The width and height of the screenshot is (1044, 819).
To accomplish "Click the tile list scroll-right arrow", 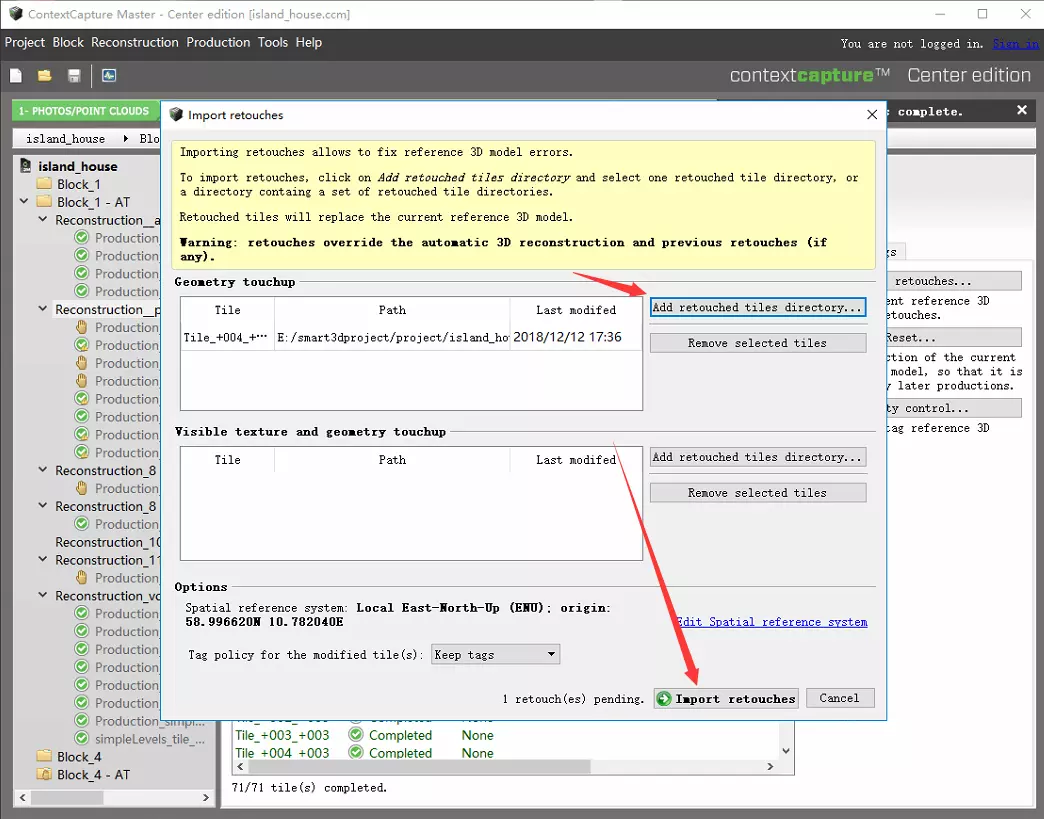I will click(x=770, y=766).
